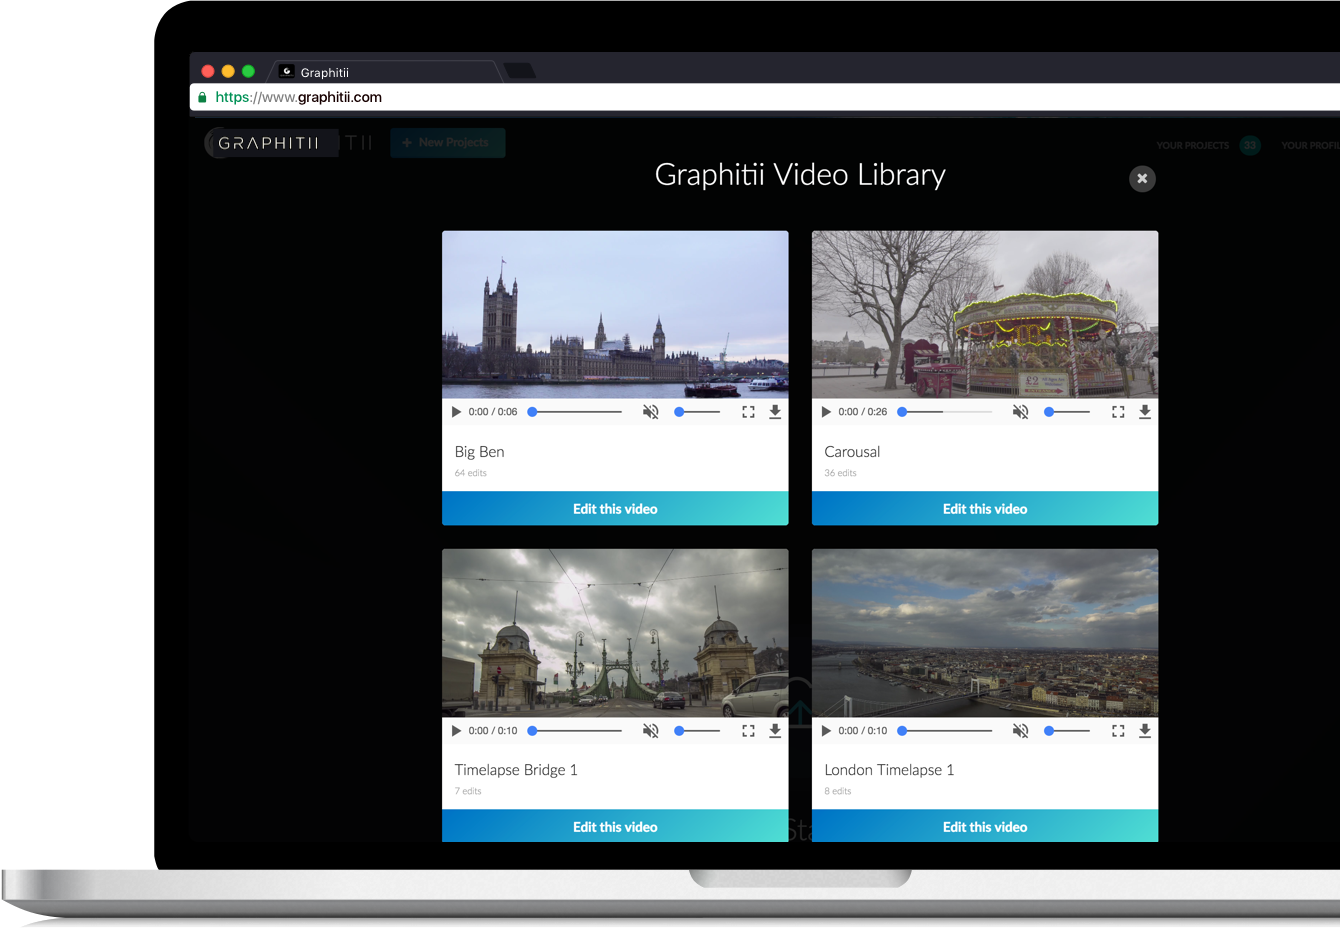Click the Carousal progress bar

[x=945, y=412]
